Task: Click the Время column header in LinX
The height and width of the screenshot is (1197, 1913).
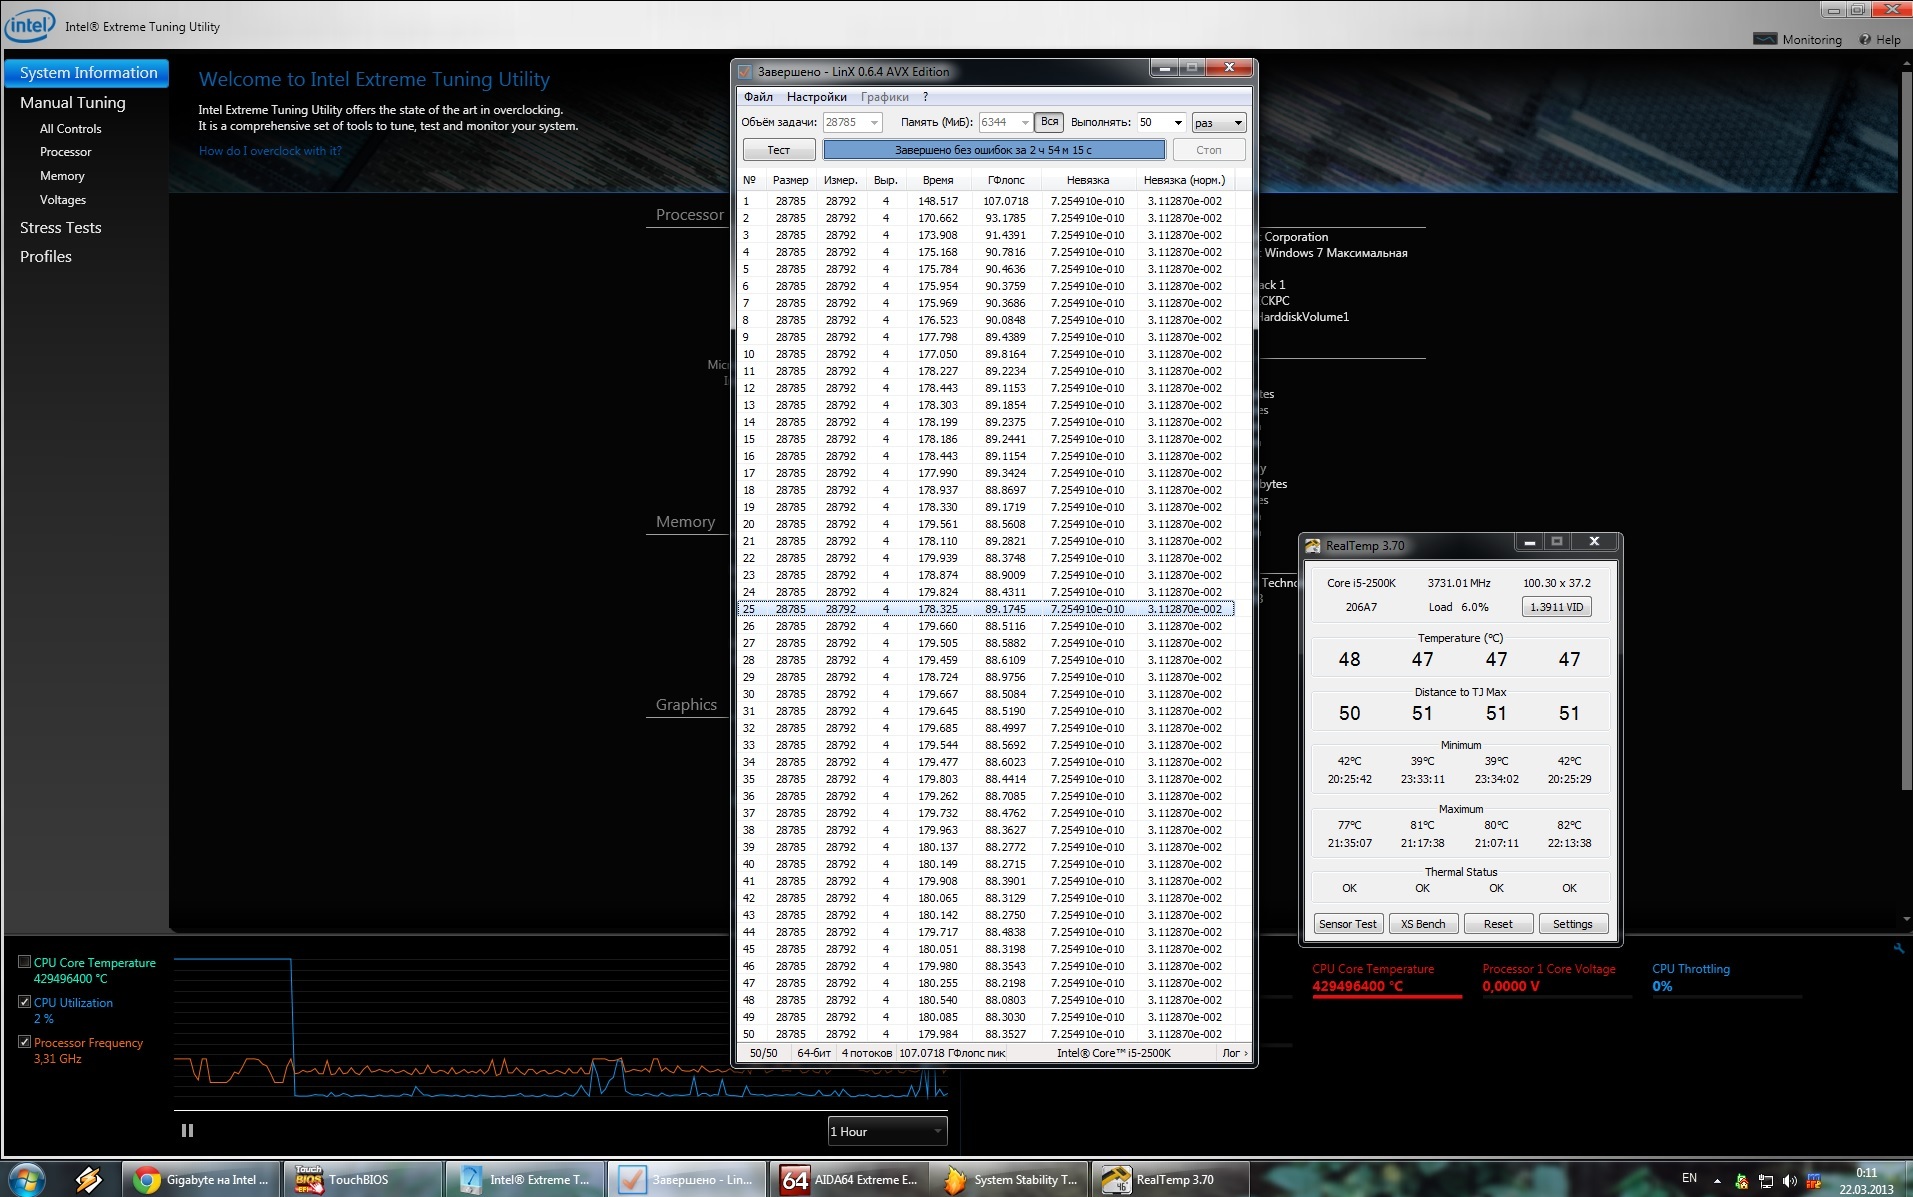Action: coord(938,180)
